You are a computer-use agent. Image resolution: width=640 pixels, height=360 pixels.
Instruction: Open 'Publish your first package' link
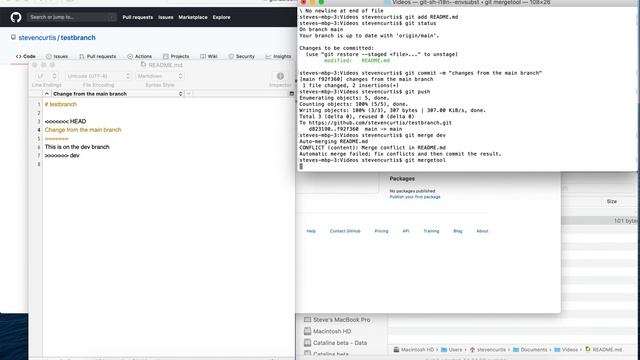(415, 197)
